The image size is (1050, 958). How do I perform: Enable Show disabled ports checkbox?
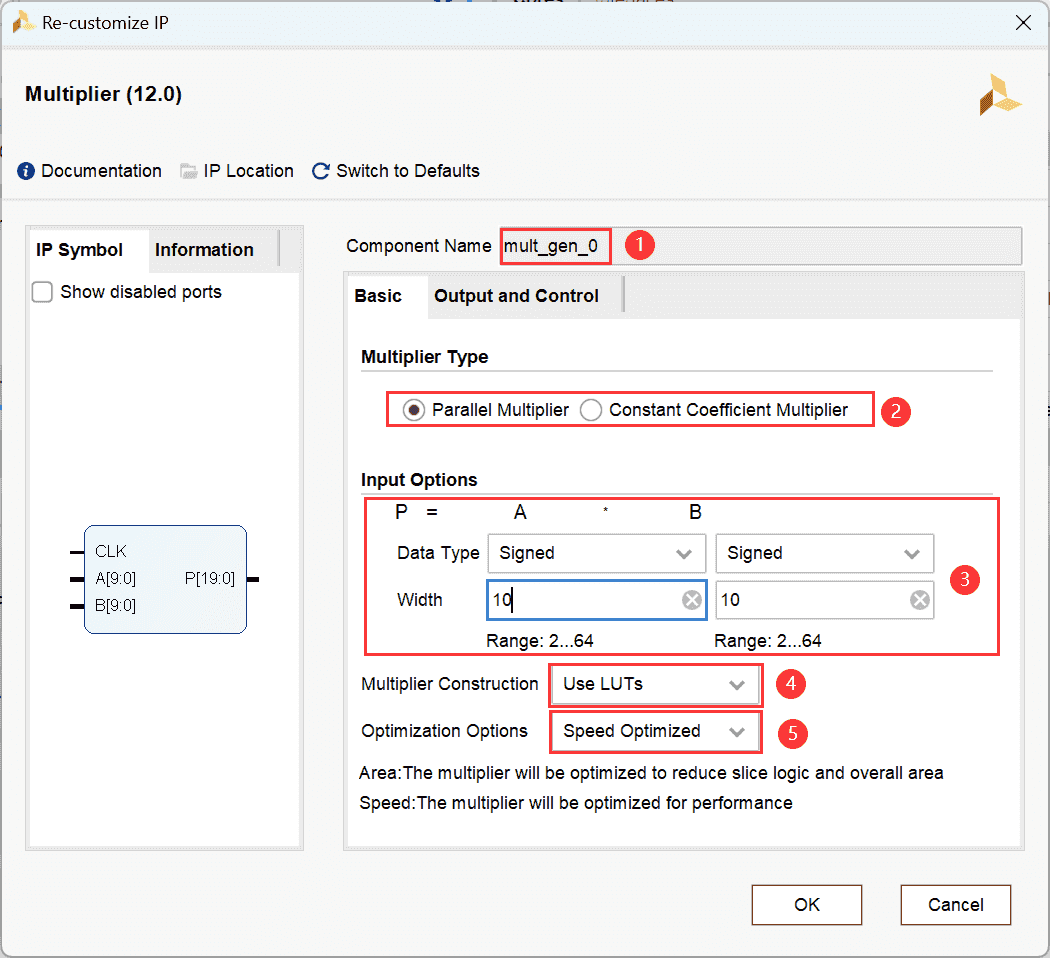[x=42, y=292]
